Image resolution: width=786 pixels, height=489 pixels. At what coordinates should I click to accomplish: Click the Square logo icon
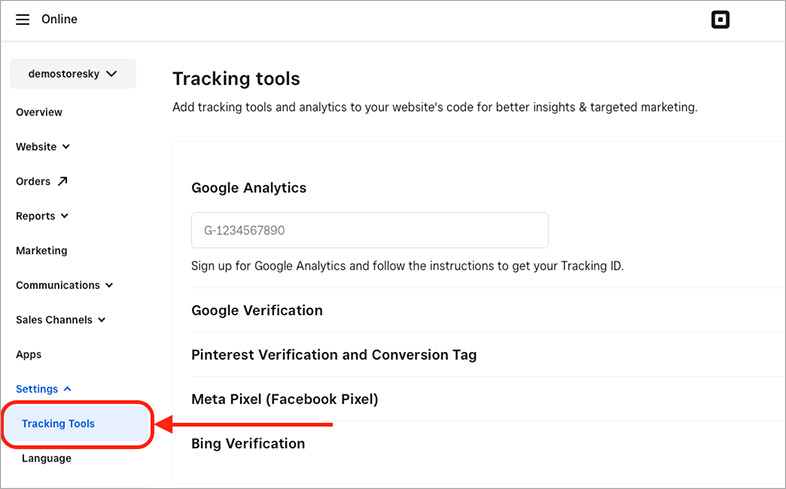[x=720, y=20]
